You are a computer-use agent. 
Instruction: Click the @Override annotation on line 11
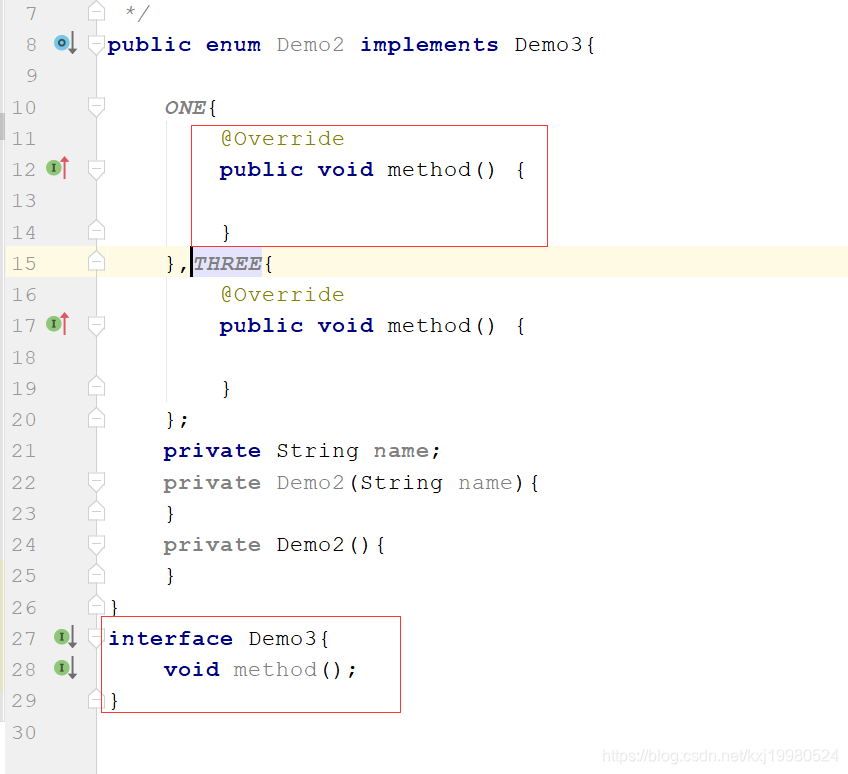[282, 138]
